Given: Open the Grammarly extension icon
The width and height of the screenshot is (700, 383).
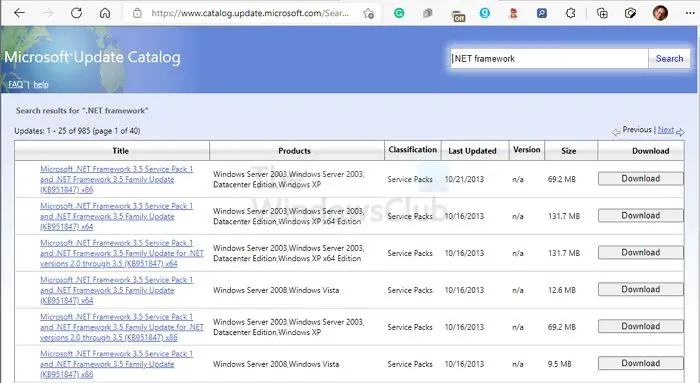Looking at the screenshot, I should tap(399, 13).
